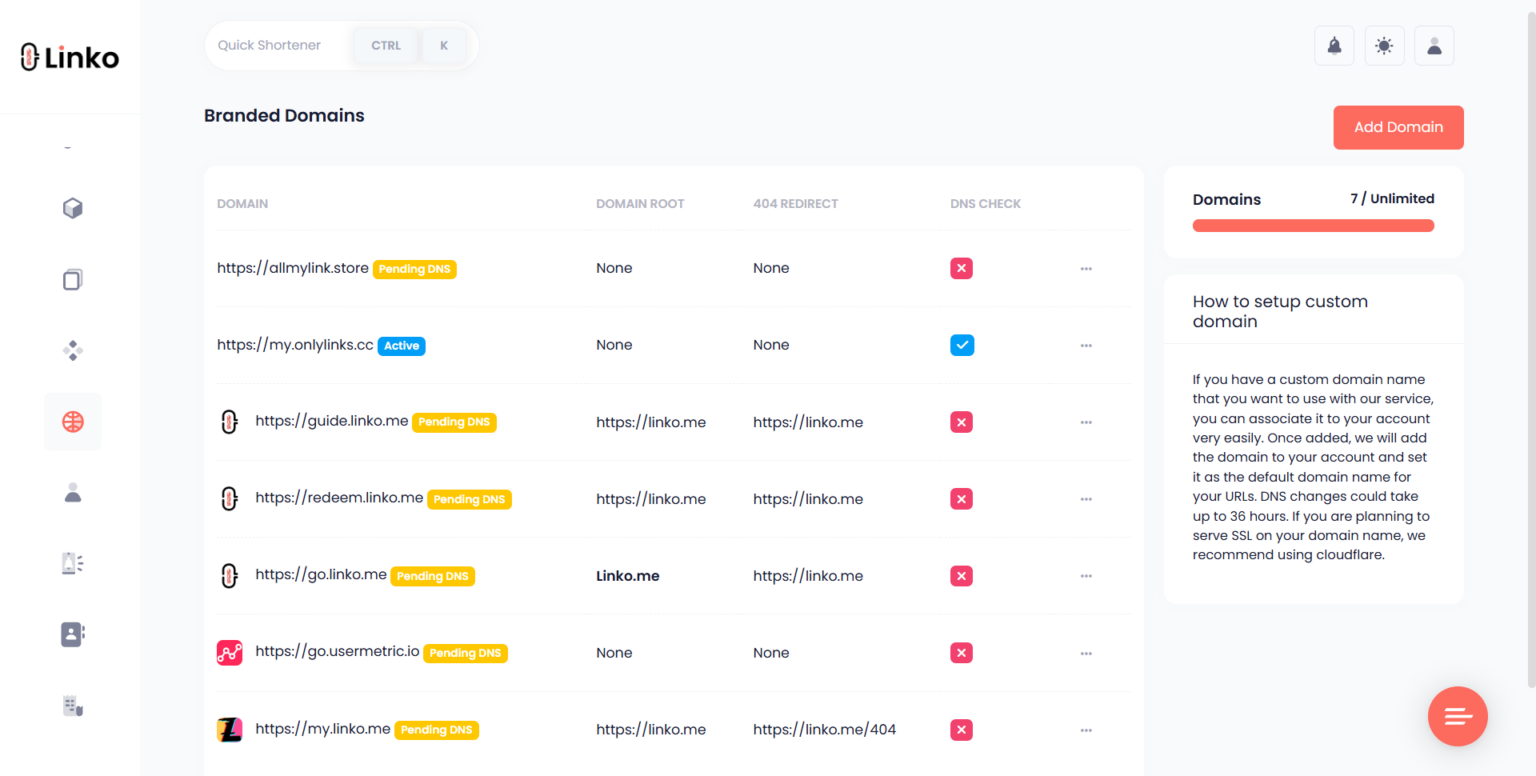Open the cube icon in sidebar
Viewport: 1536px width, 776px height.
(73, 208)
